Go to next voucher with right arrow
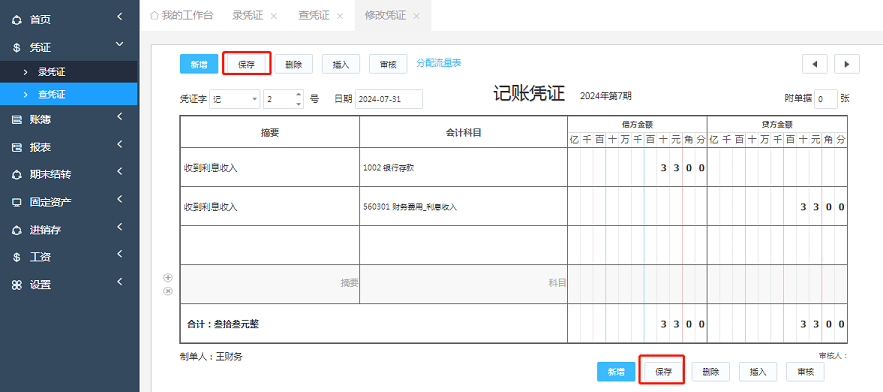 (846, 64)
